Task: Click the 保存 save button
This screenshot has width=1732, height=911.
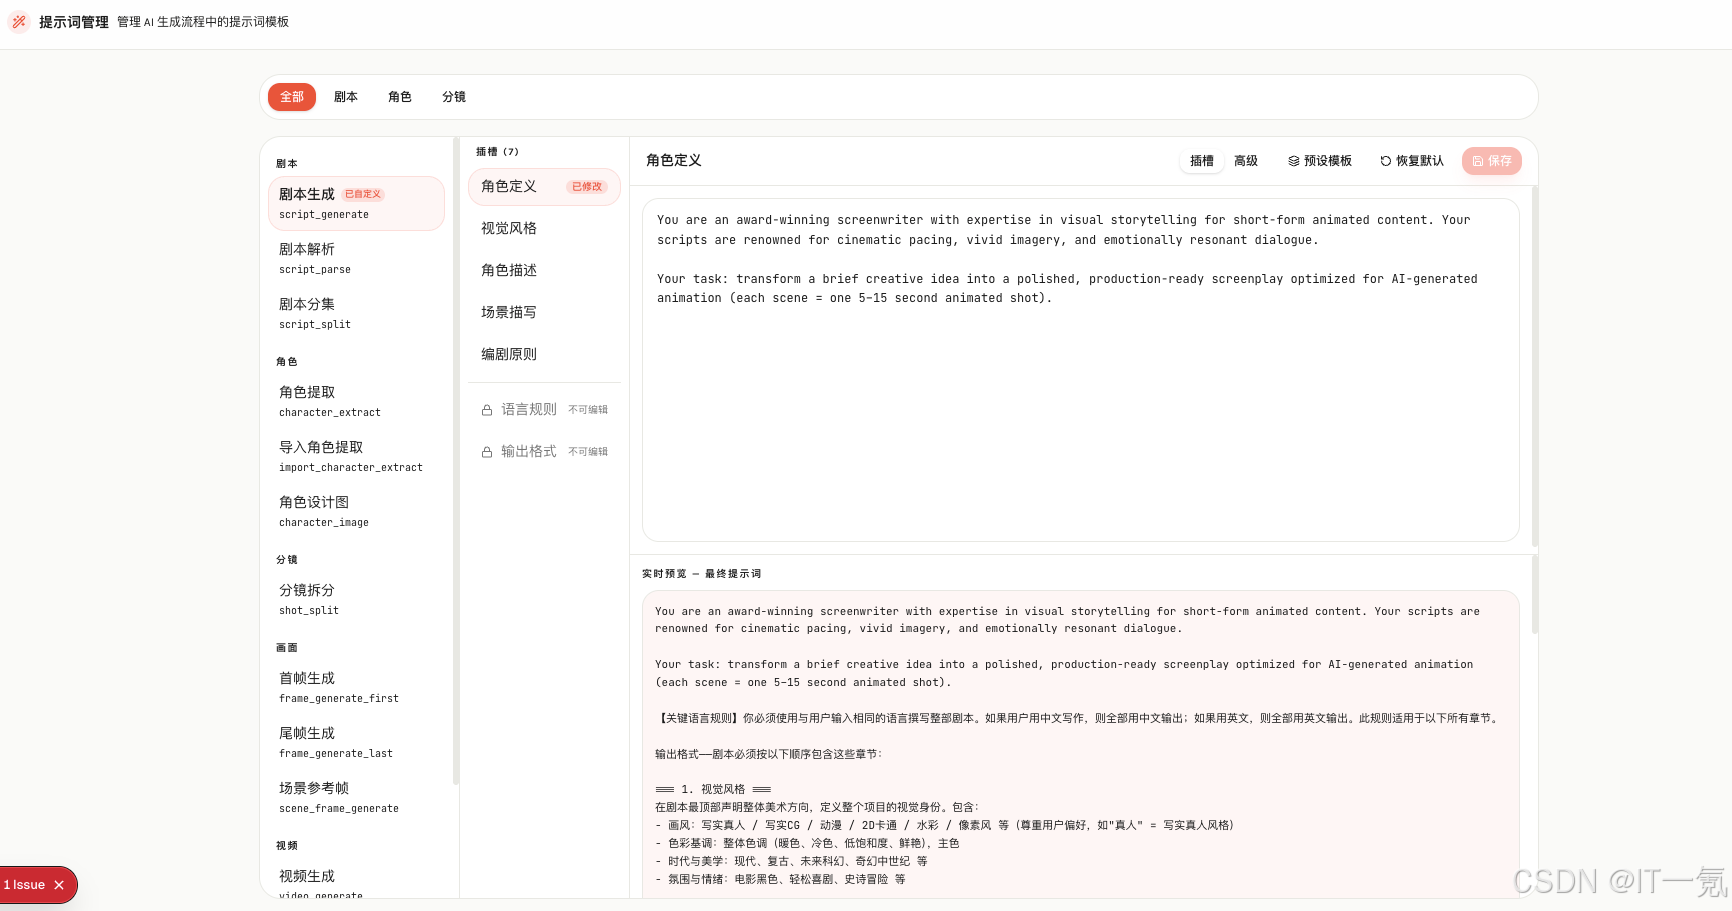Action: click(1492, 161)
